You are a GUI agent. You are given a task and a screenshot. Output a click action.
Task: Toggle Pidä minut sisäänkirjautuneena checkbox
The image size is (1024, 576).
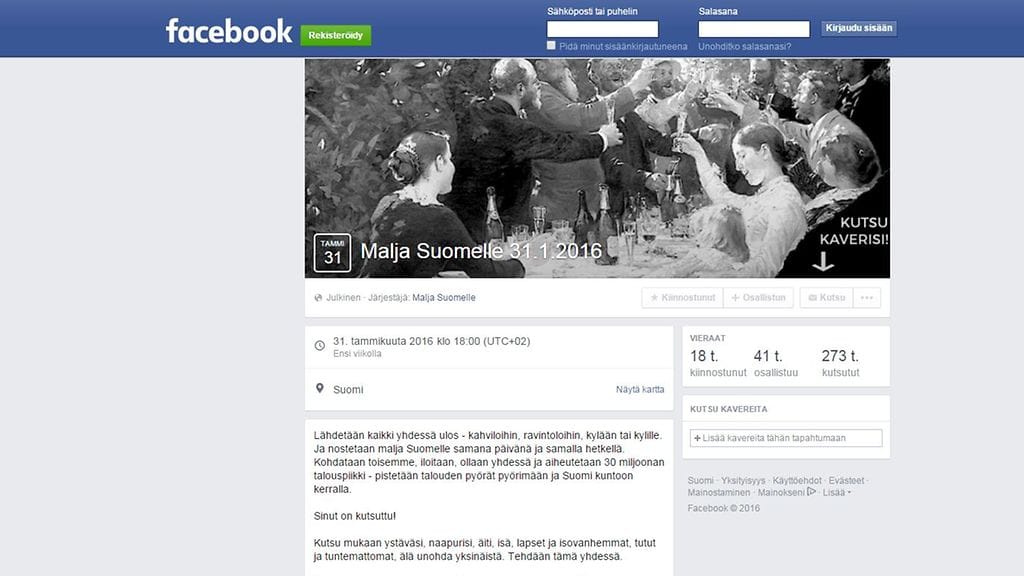point(551,46)
